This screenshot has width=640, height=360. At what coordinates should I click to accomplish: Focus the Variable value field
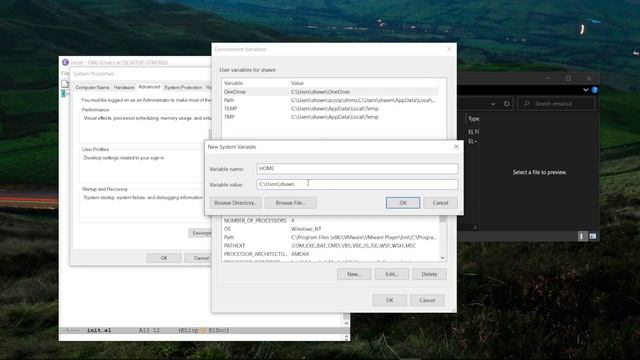[357, 184]
